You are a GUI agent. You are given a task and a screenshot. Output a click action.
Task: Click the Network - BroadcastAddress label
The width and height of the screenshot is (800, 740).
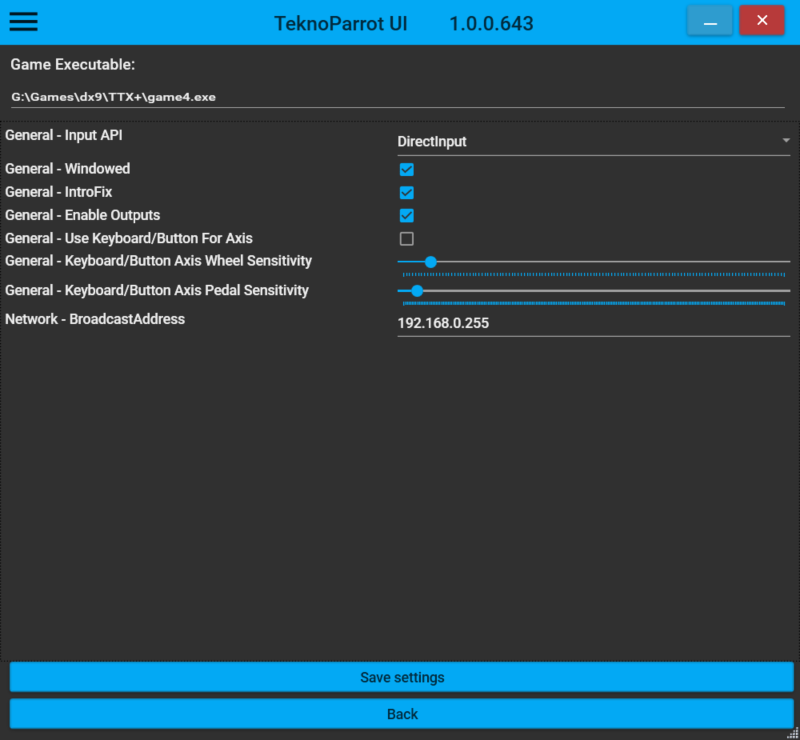tap(95, 319)
